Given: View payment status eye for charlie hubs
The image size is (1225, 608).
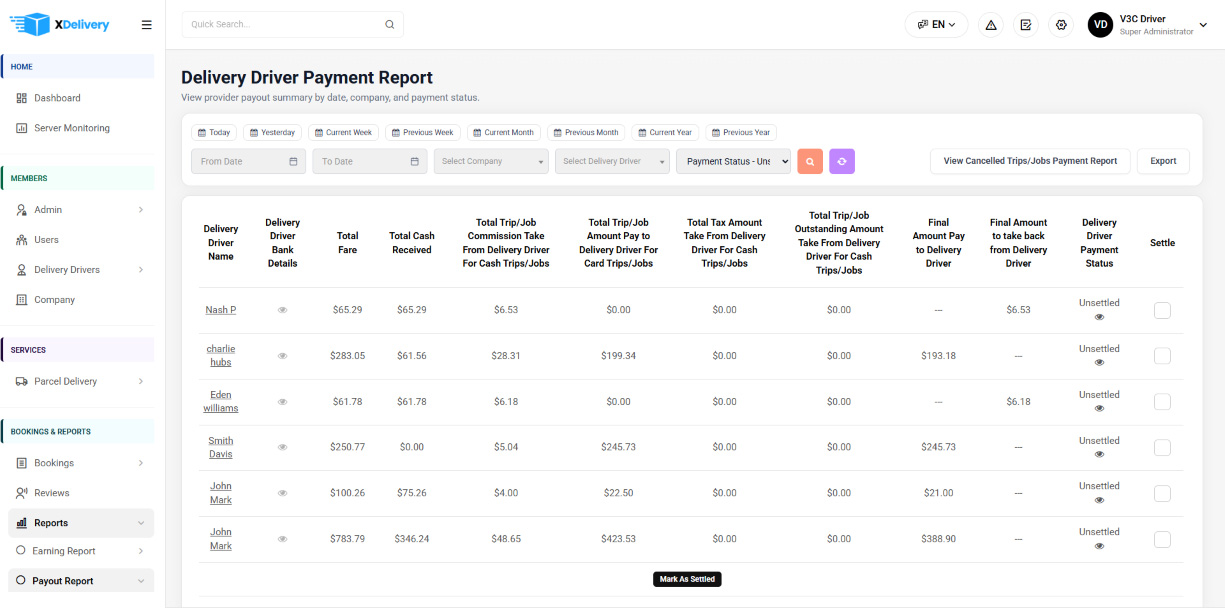Looking at the screenshot, I should pos(1100,363).
